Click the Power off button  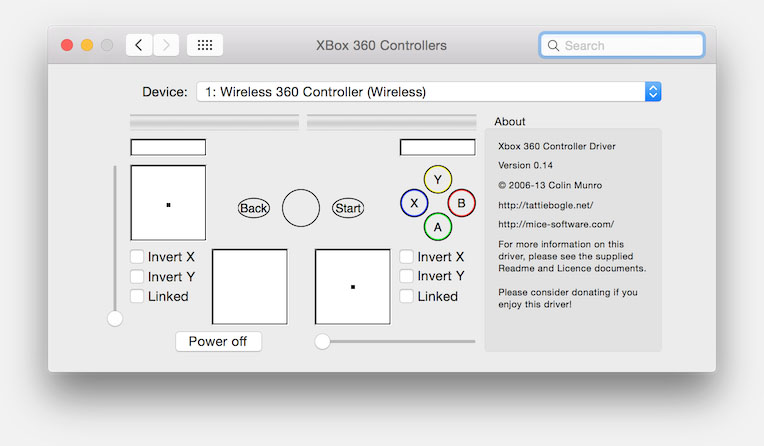click(218, 341)
